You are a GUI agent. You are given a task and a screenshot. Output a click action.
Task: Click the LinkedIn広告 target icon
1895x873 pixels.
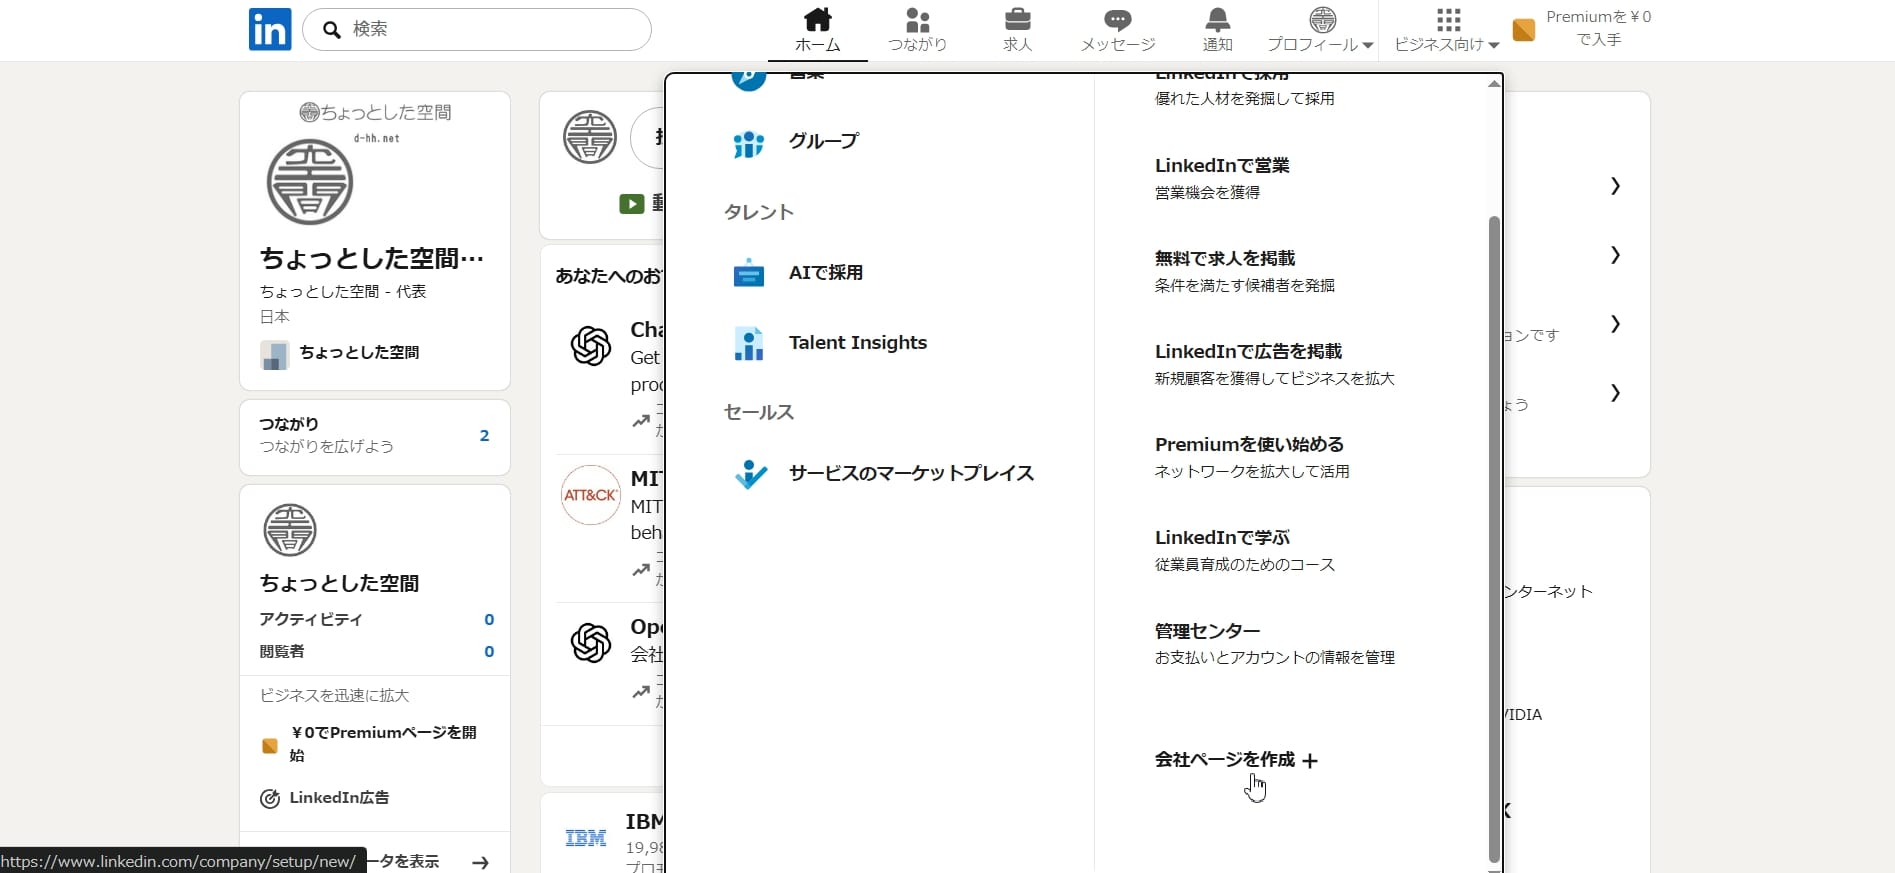pyautogui.click(x=270, y=798)
